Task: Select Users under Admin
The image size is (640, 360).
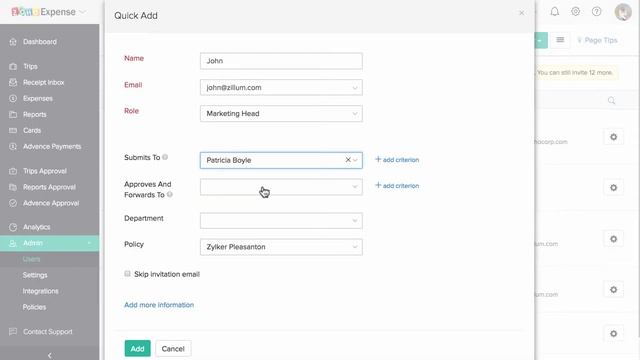Action: coord(31,259)
